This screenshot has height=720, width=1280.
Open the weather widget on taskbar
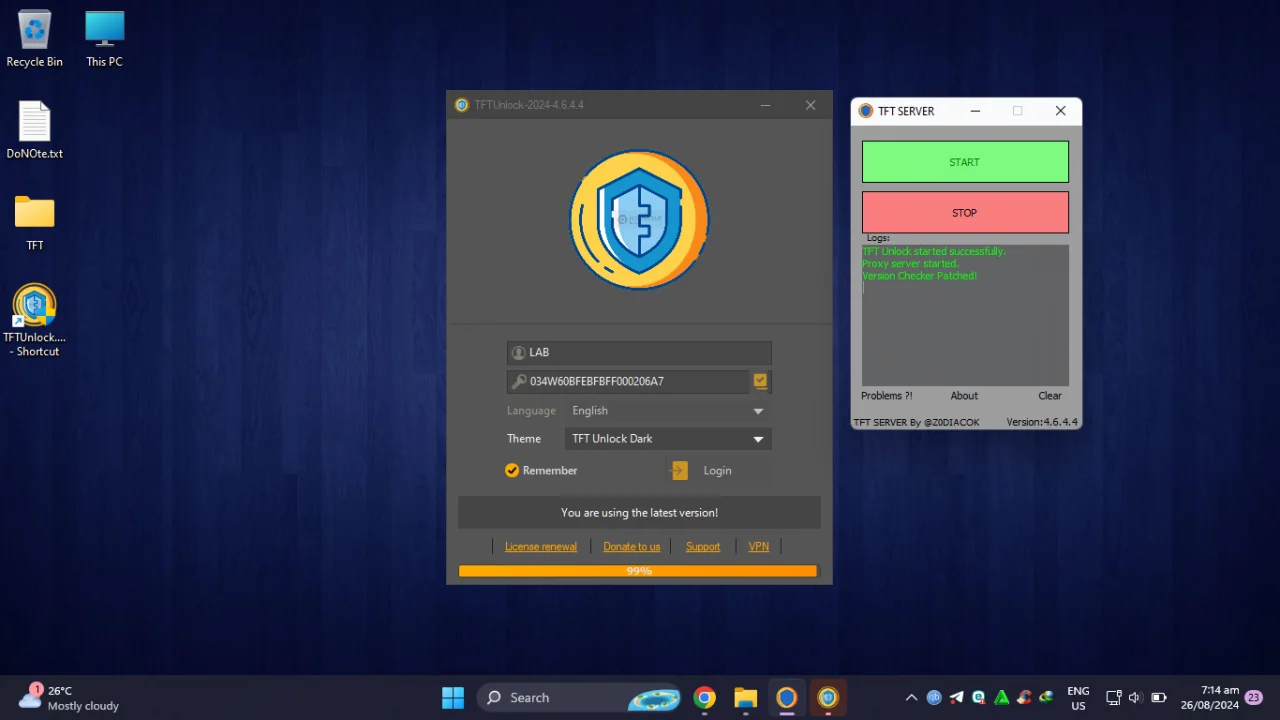[x=70, y=697]
